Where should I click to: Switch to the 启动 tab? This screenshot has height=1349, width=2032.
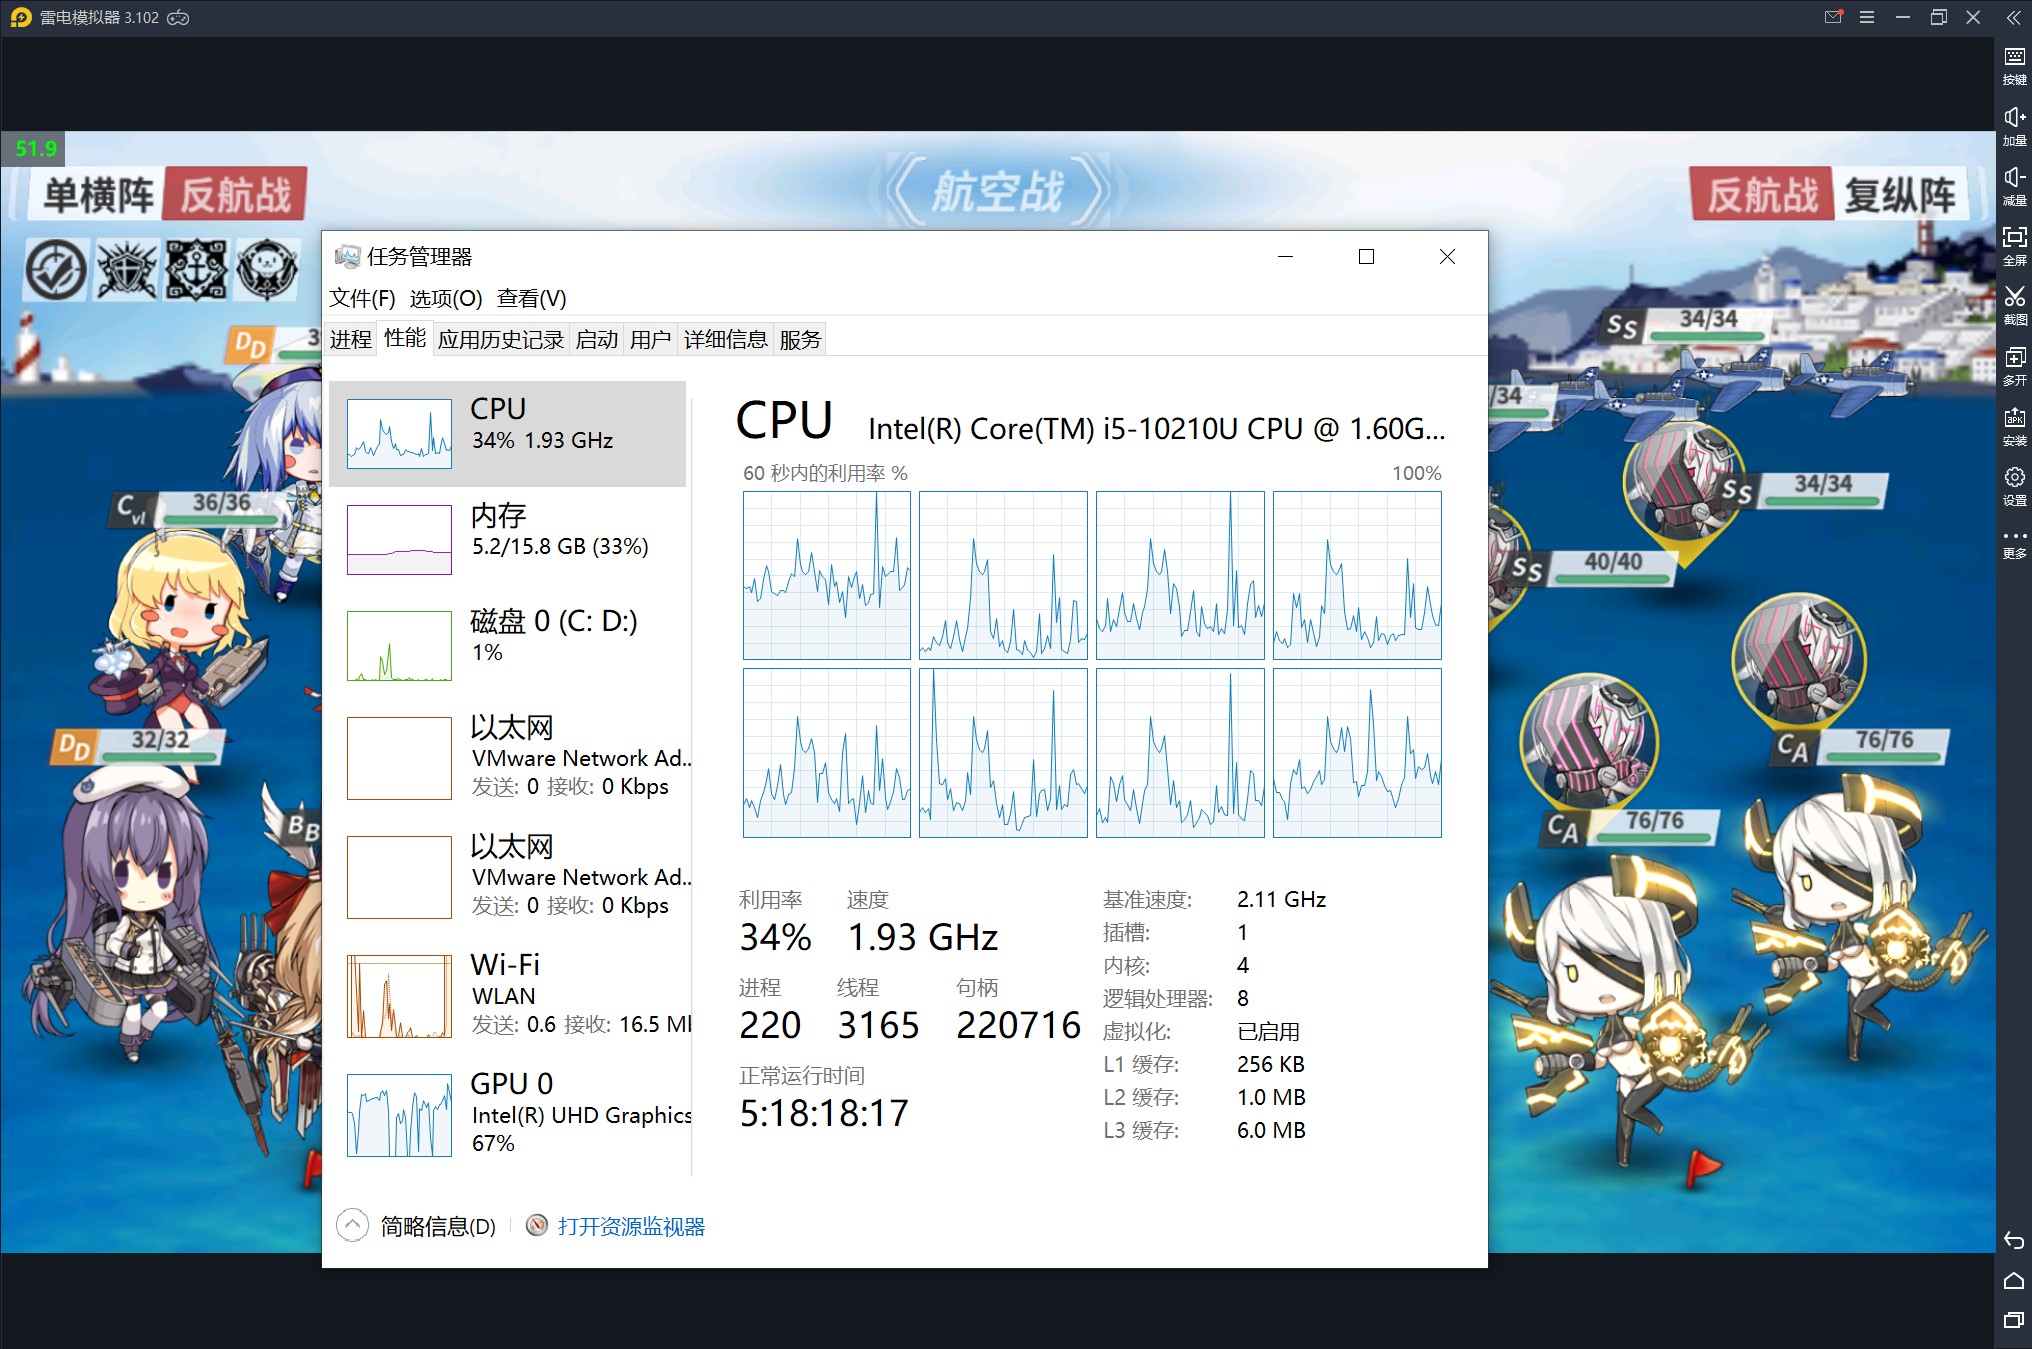point(597,339)
